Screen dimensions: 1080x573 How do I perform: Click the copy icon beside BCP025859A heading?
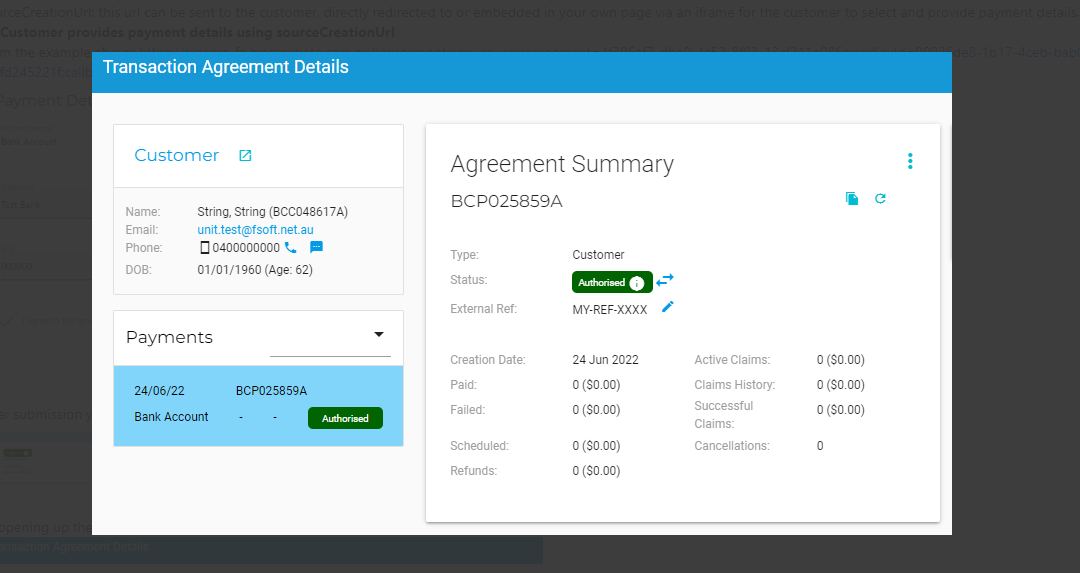pos(852,198)
